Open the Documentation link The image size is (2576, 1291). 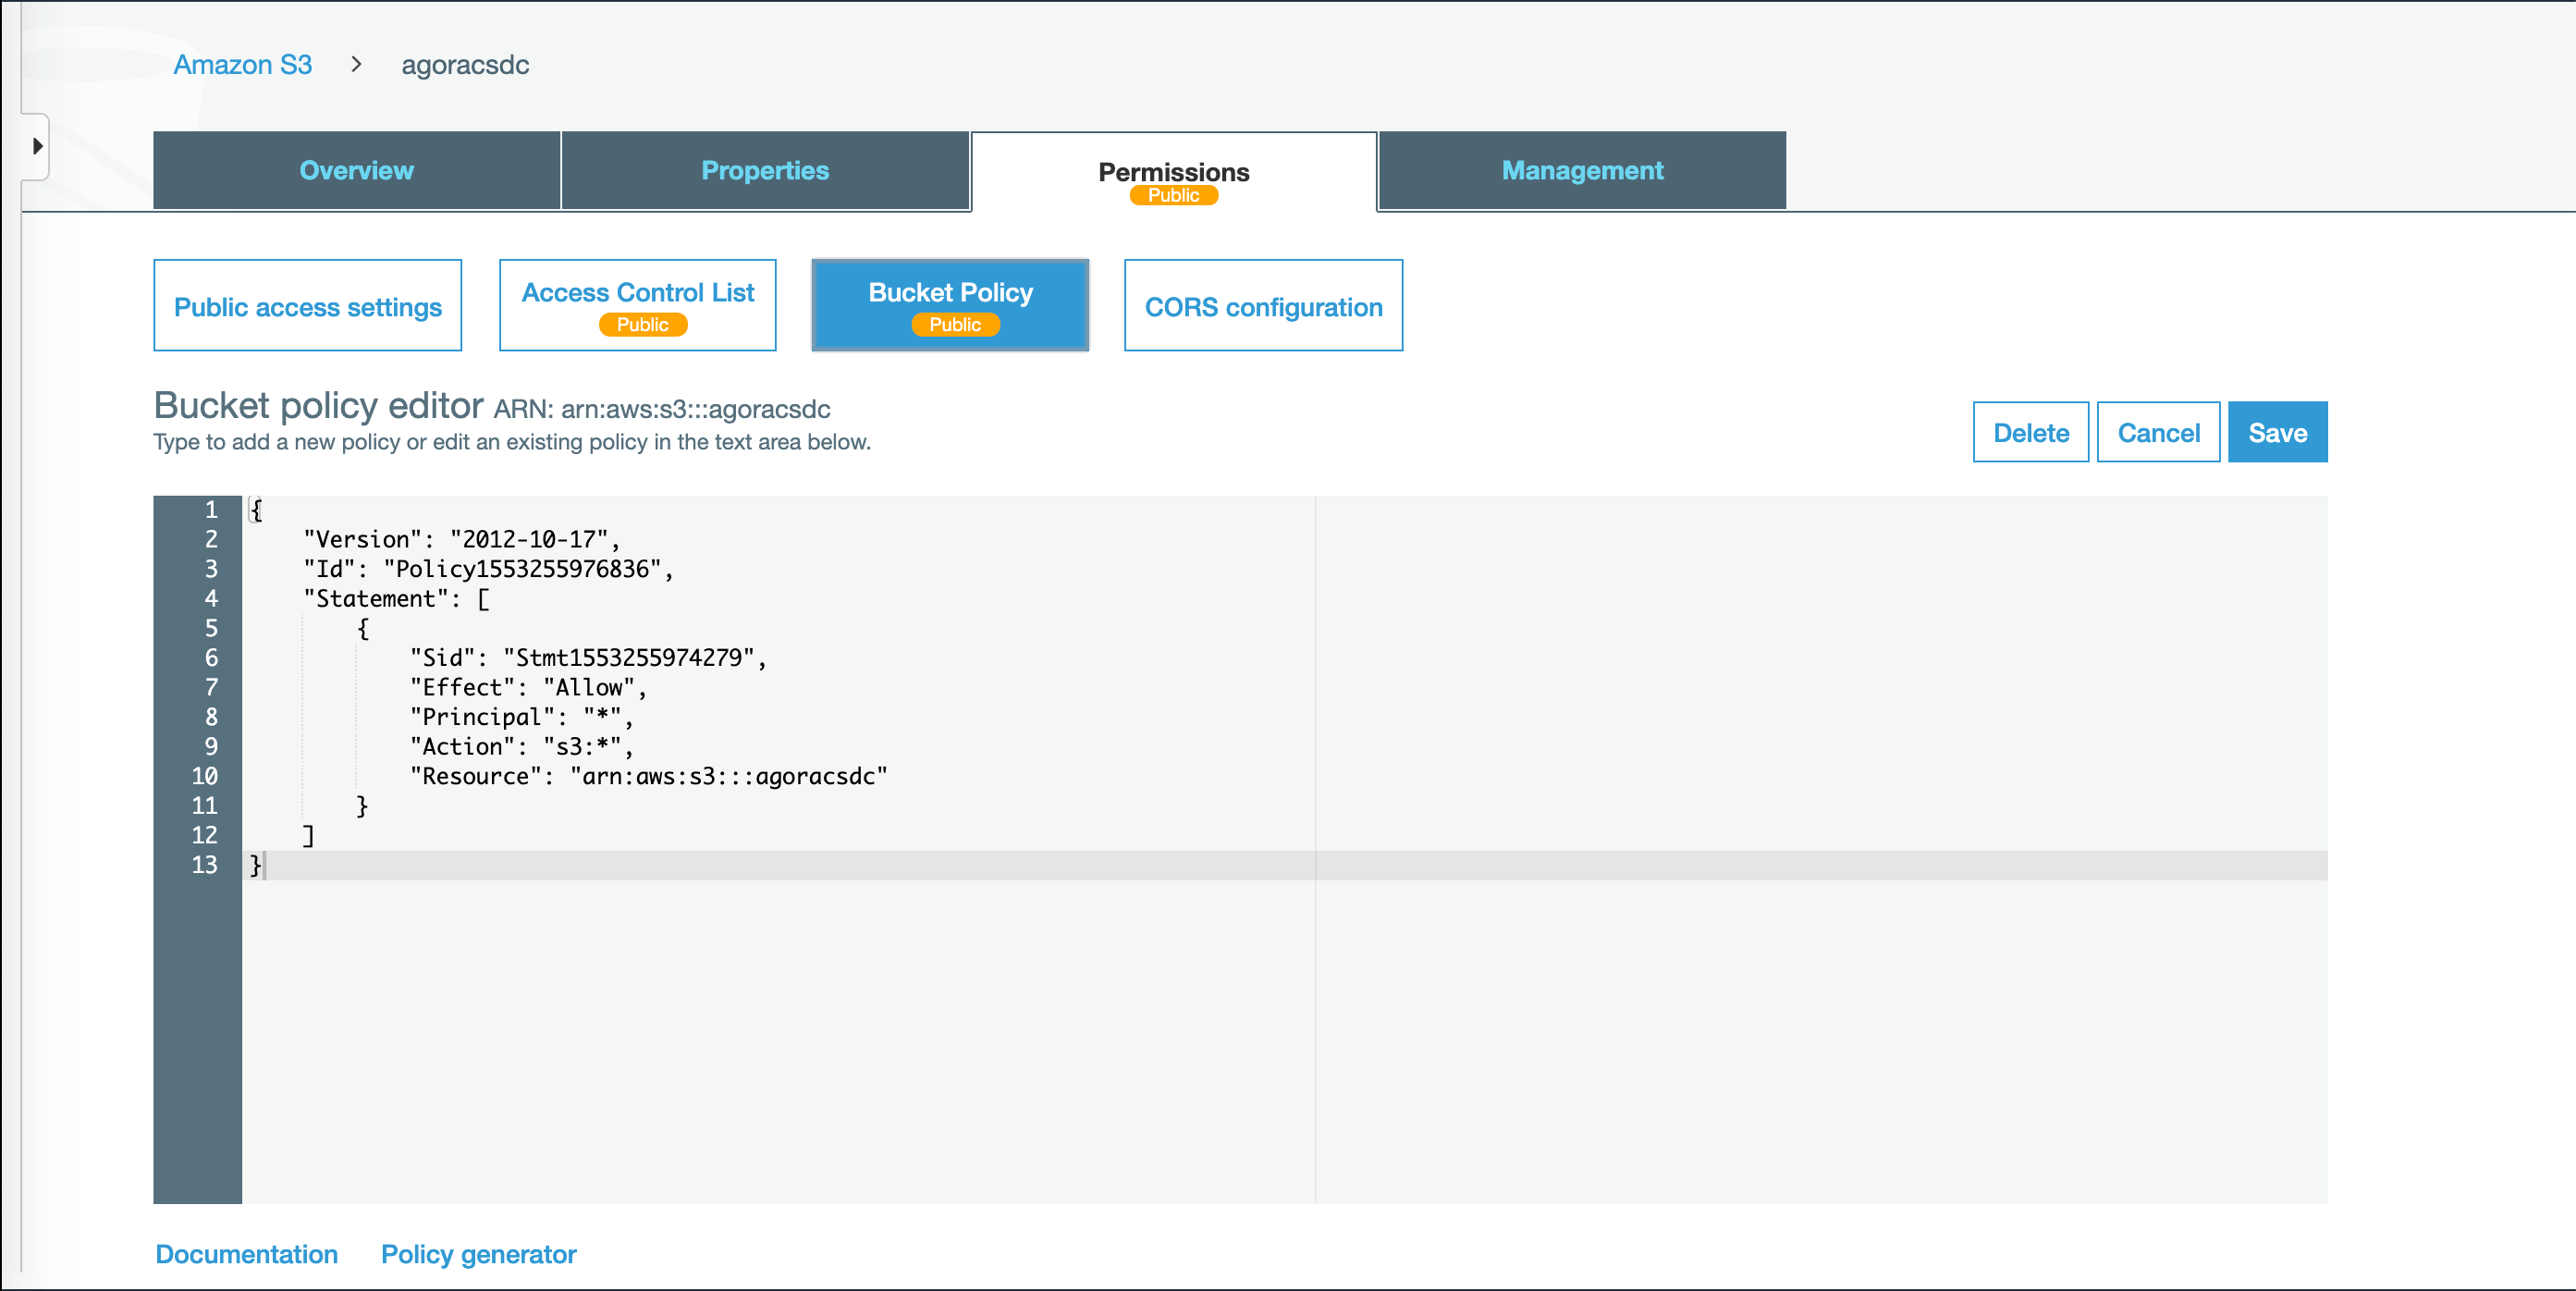click(x=246, y=1254)
